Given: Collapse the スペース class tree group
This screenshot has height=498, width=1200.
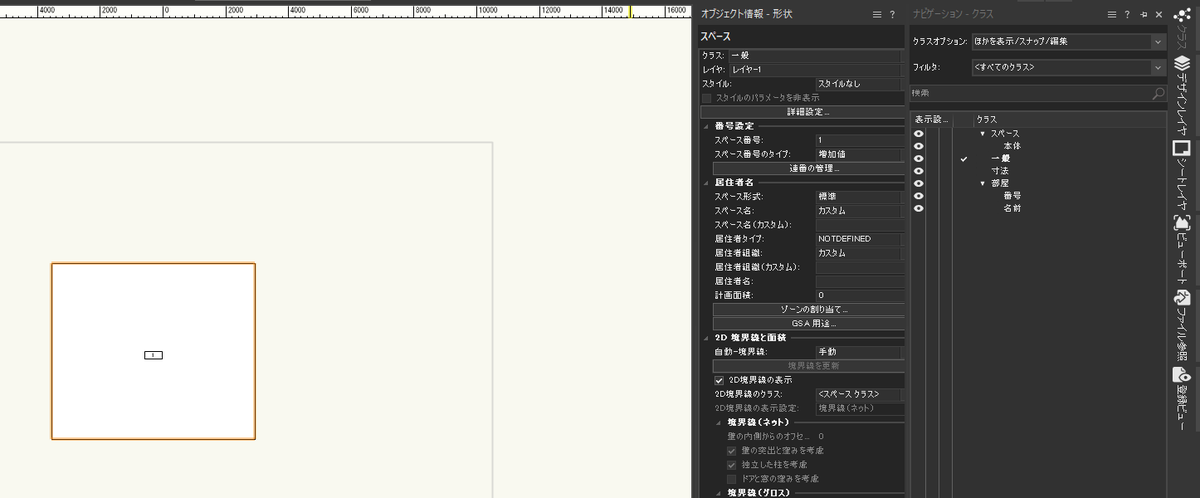Looking at the screenshot, I should [x=983, y=133].
